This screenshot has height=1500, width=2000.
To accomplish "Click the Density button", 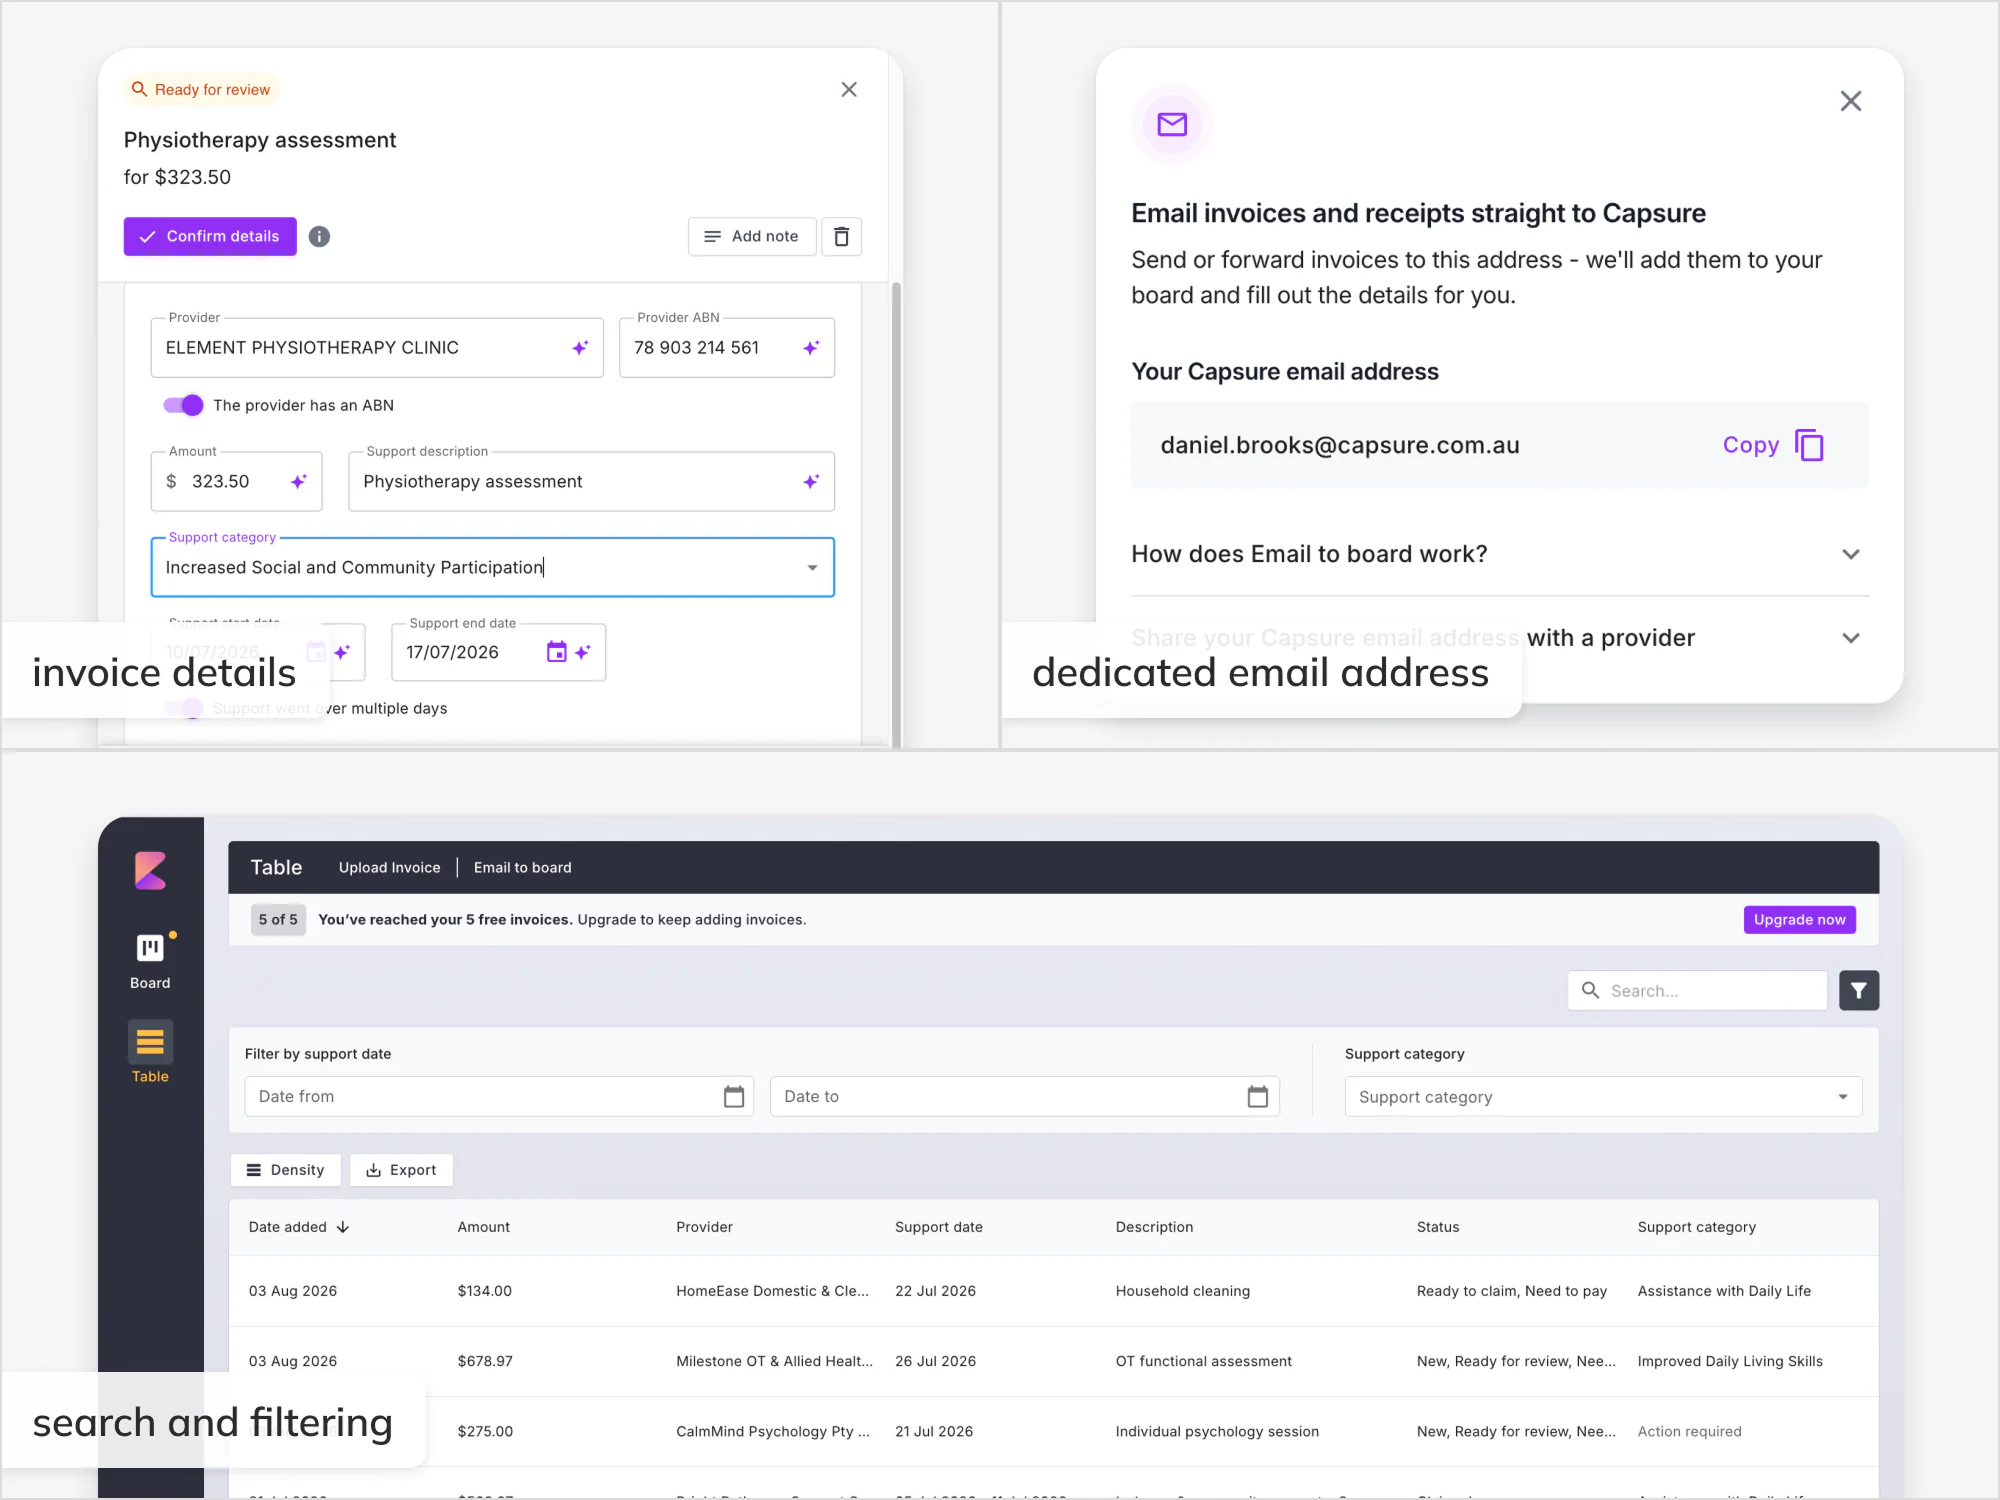I will coord(285,1170).
